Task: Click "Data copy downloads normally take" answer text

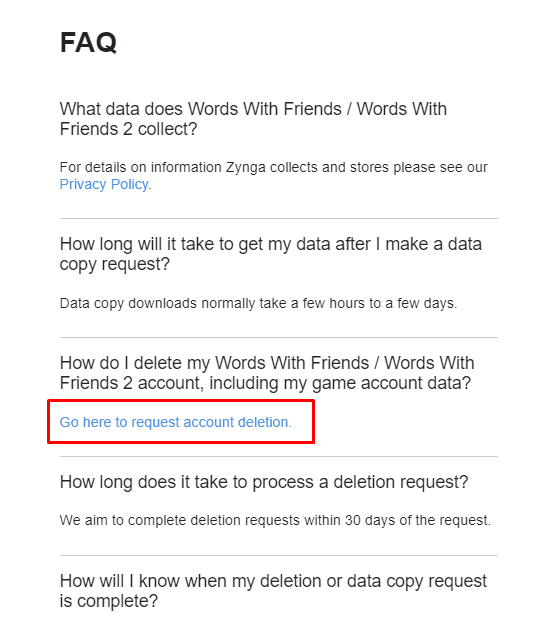Action: point(258,303)
